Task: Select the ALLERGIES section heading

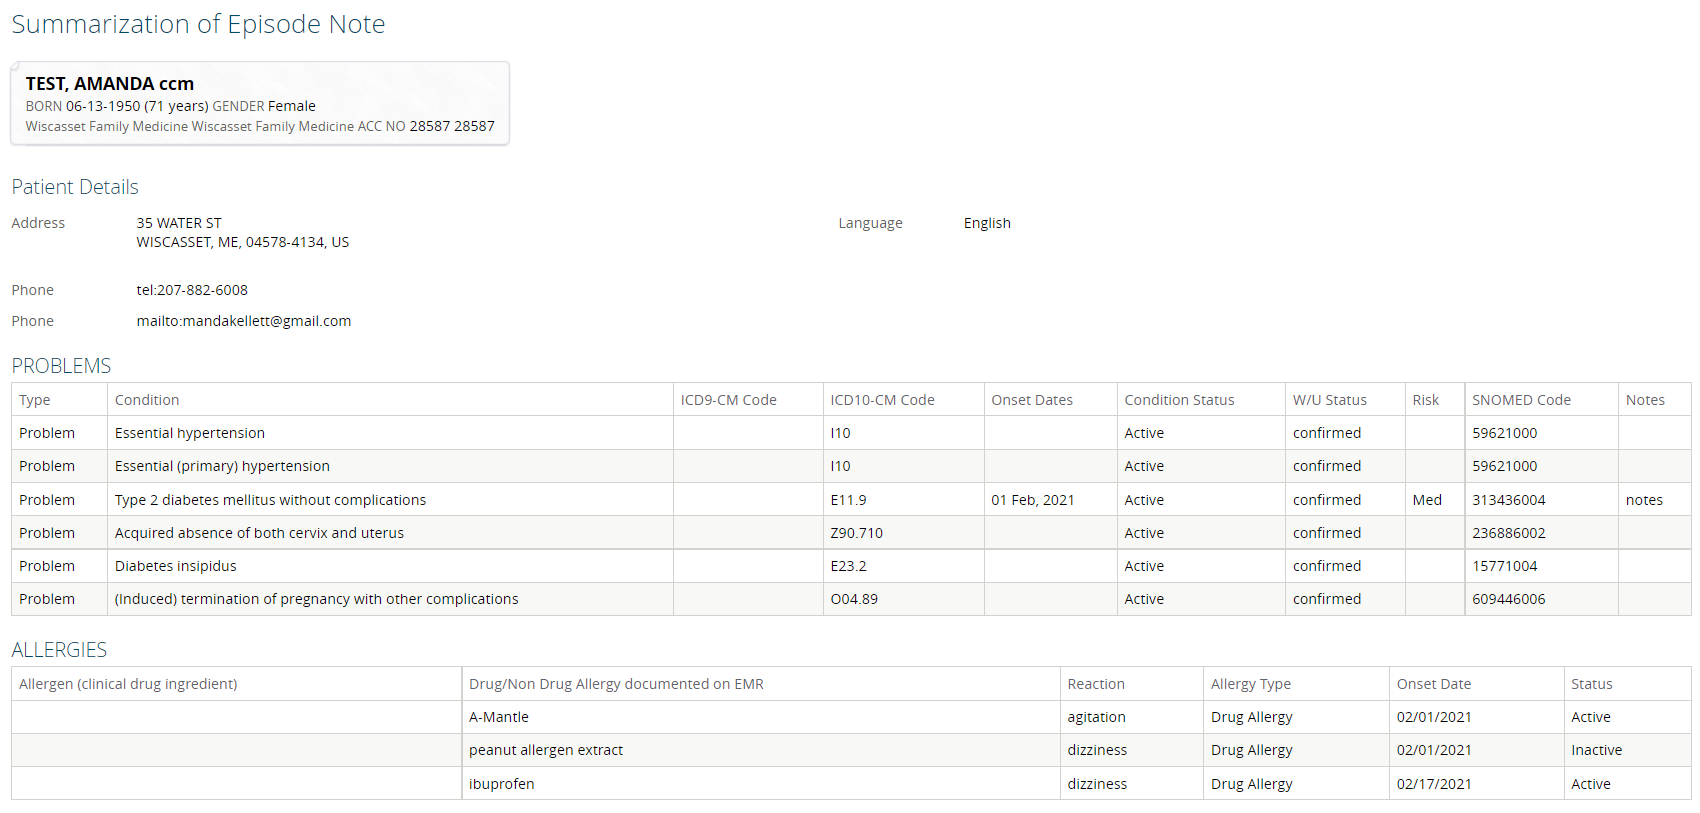Action: (x=59, y=650)
